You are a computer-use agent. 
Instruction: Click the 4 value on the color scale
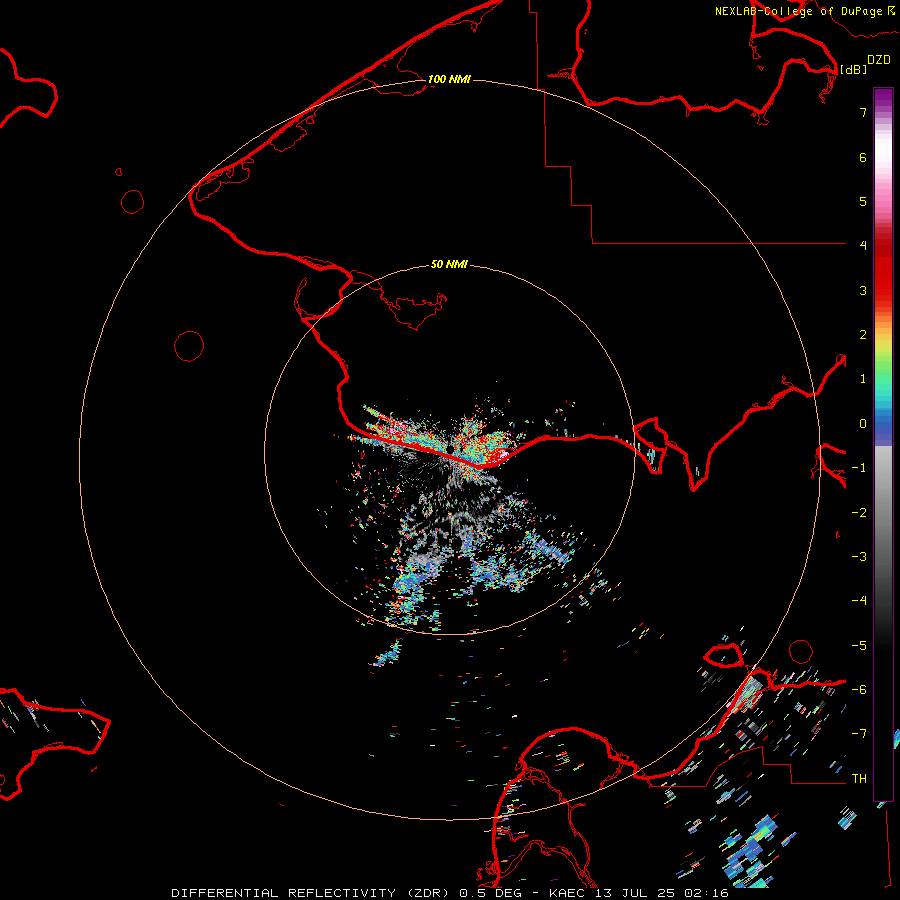click(863, 246)
